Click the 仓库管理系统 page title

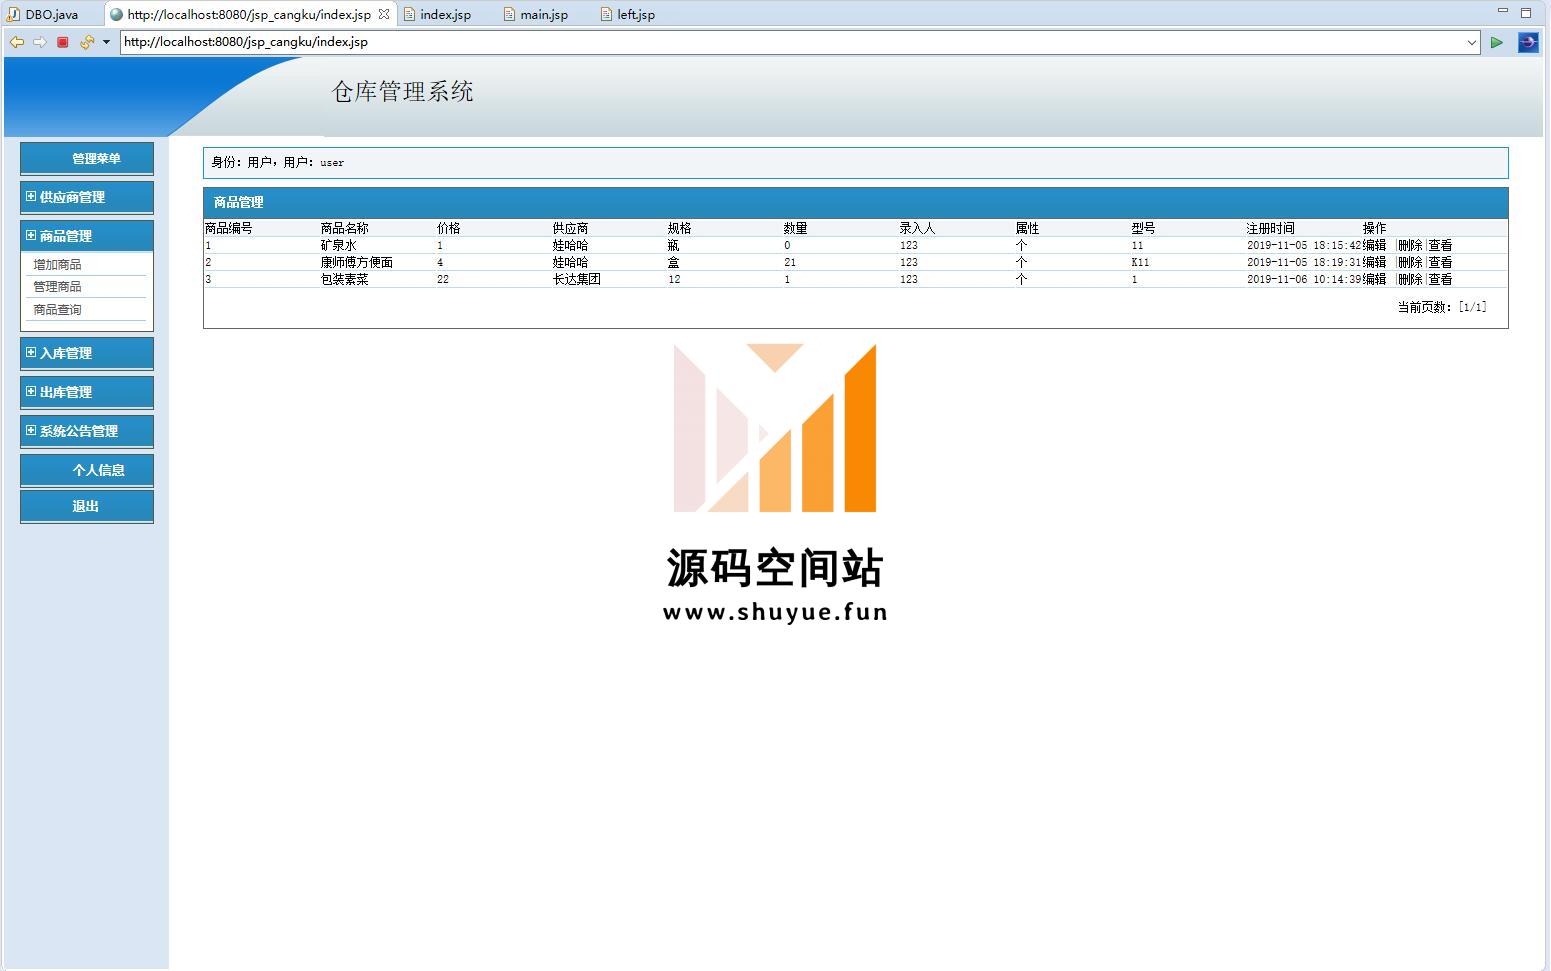[x=403, y=92]
